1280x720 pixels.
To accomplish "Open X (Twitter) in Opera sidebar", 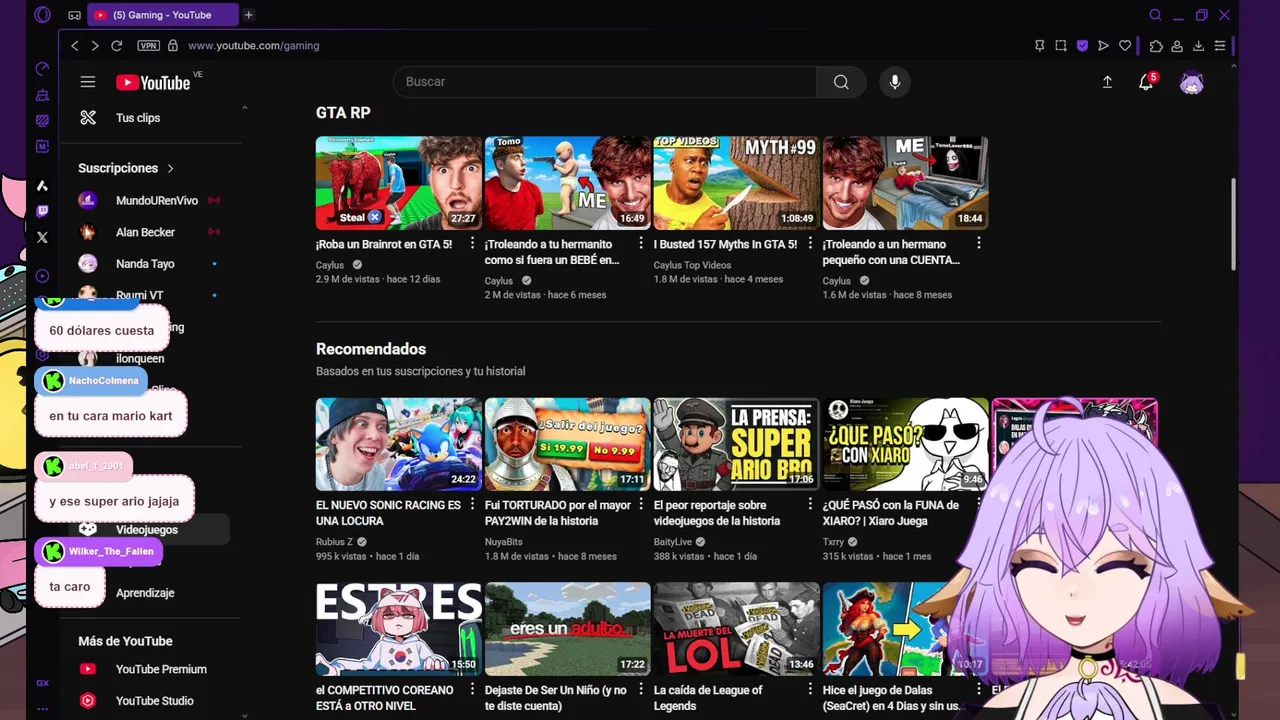I will pos(42,238).
